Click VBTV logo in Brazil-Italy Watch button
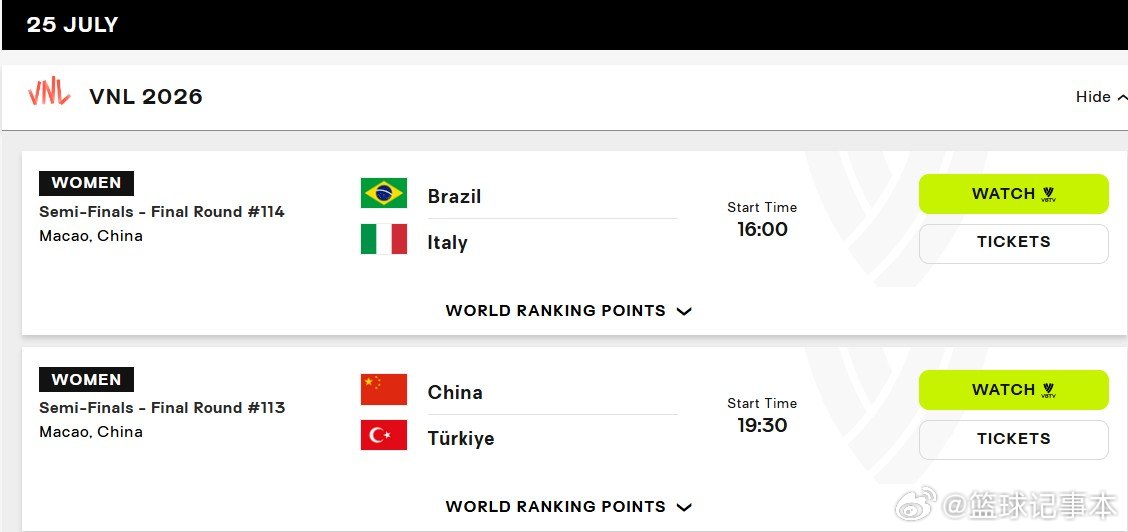 (x=1048, y=194)
